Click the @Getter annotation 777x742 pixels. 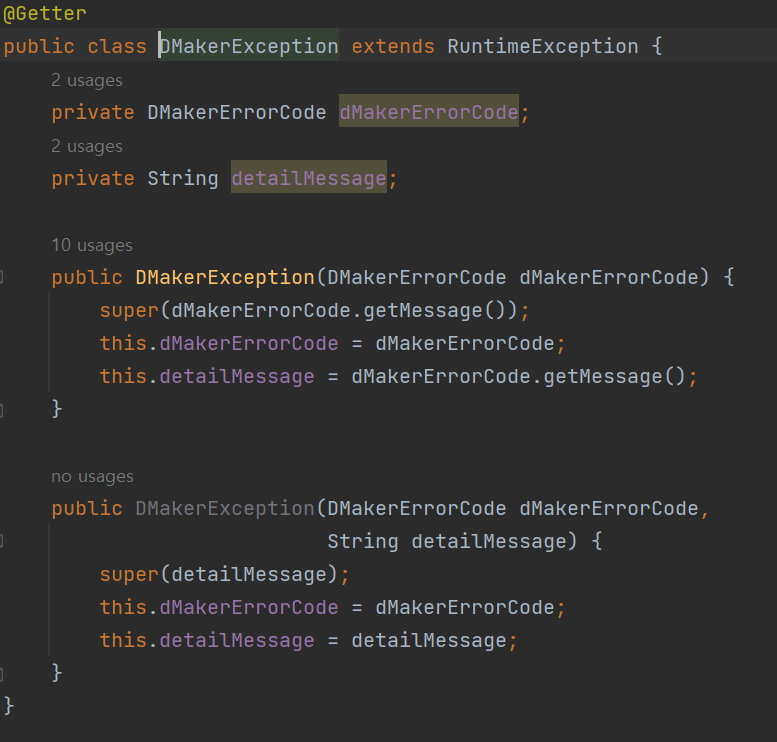click(45, 13)
